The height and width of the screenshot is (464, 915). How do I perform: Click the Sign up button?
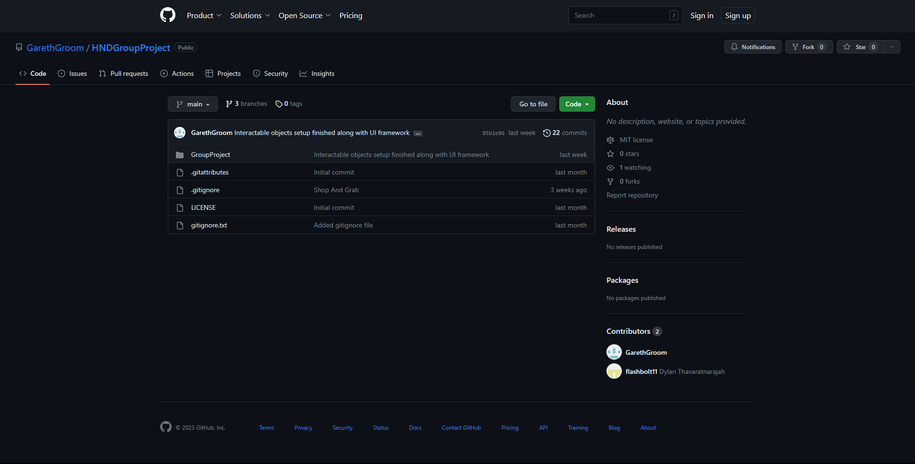738,16
